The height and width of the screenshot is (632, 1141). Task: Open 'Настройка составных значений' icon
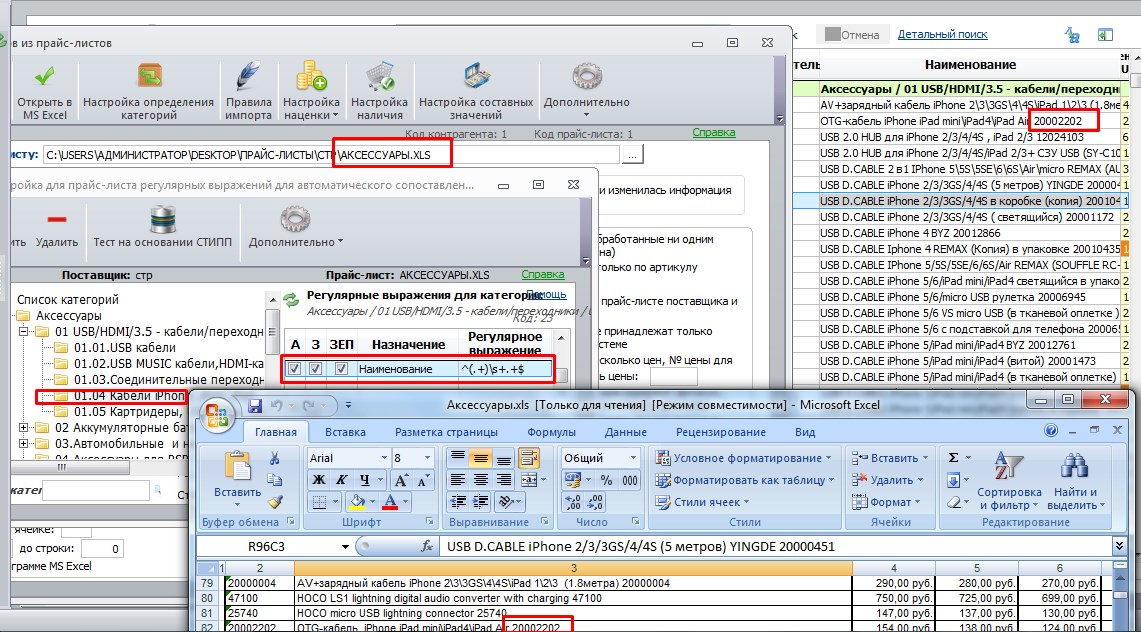pos(476,76)
